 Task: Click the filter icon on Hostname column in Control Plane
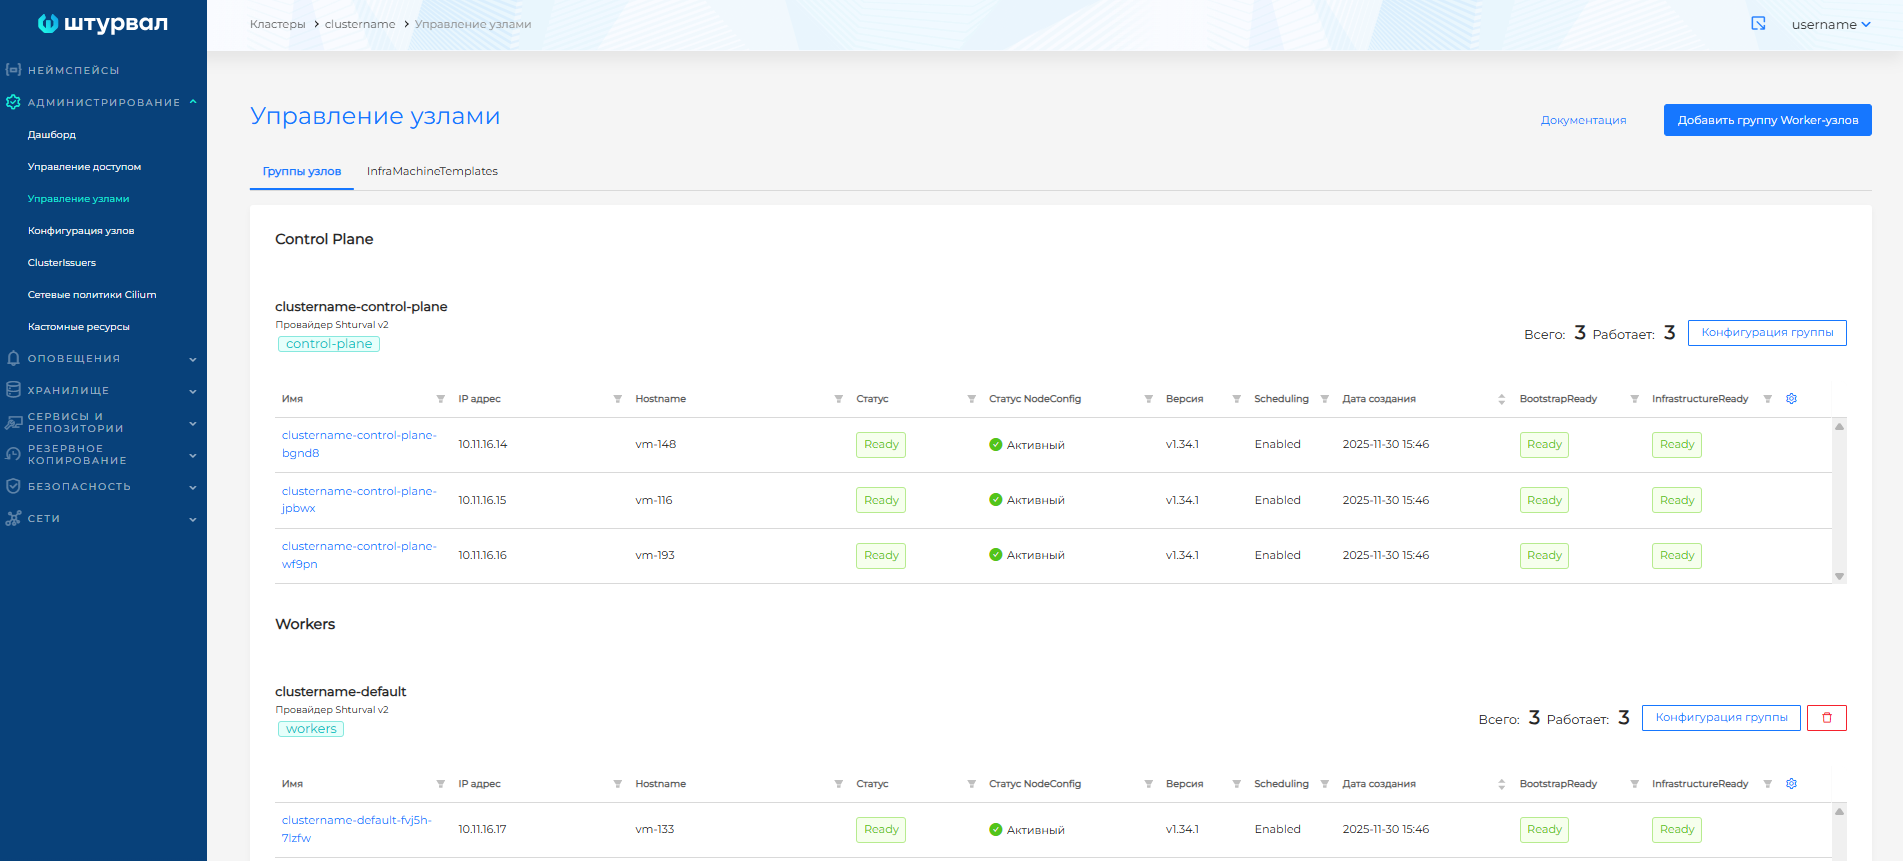coord(838,399)
